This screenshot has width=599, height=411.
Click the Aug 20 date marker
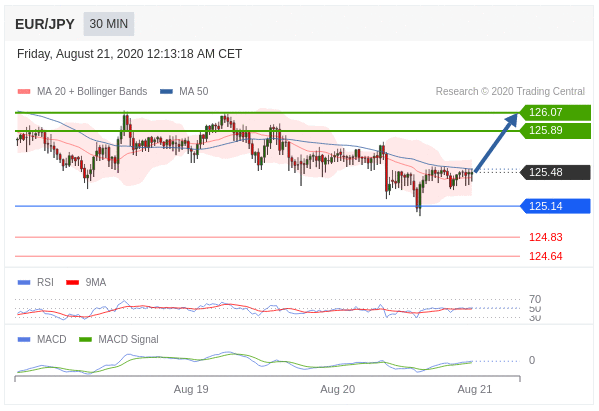[x=337, y=389]
